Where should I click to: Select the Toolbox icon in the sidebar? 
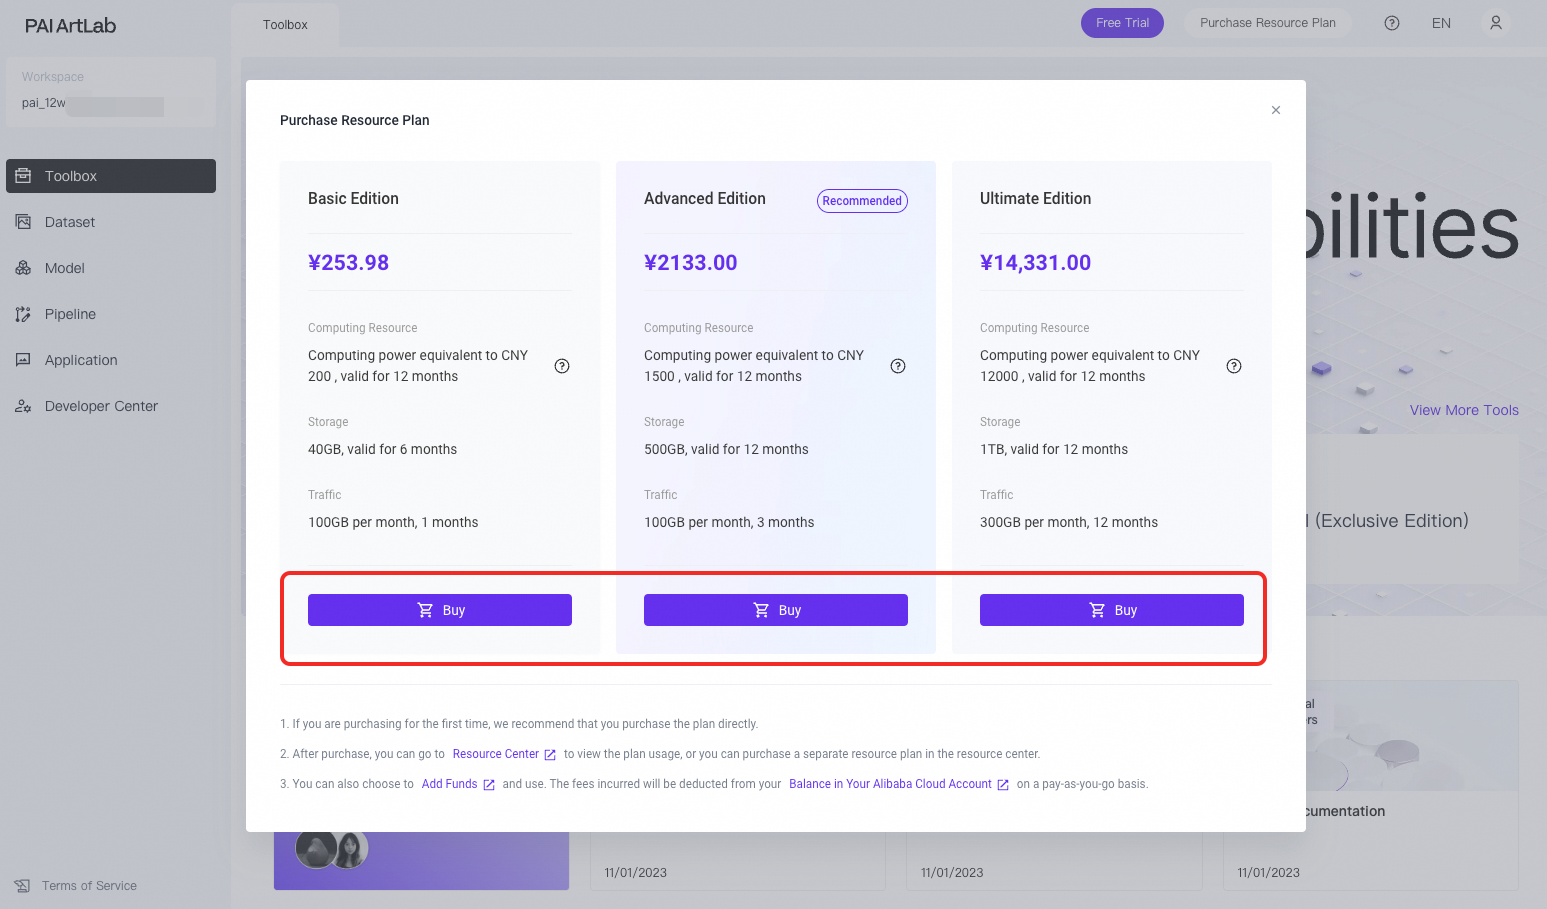22,175
